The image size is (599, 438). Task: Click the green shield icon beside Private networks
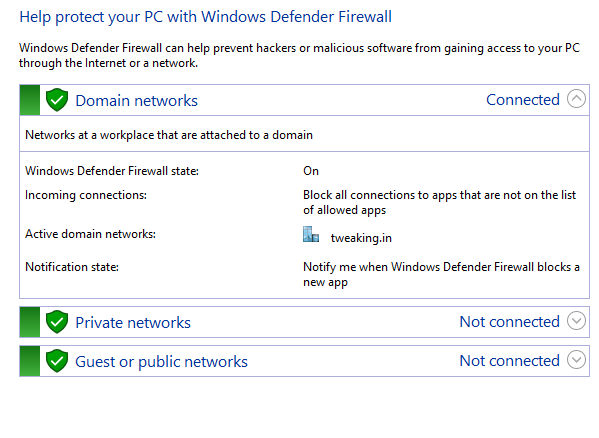pyautogui.click(x=57, y=322)
